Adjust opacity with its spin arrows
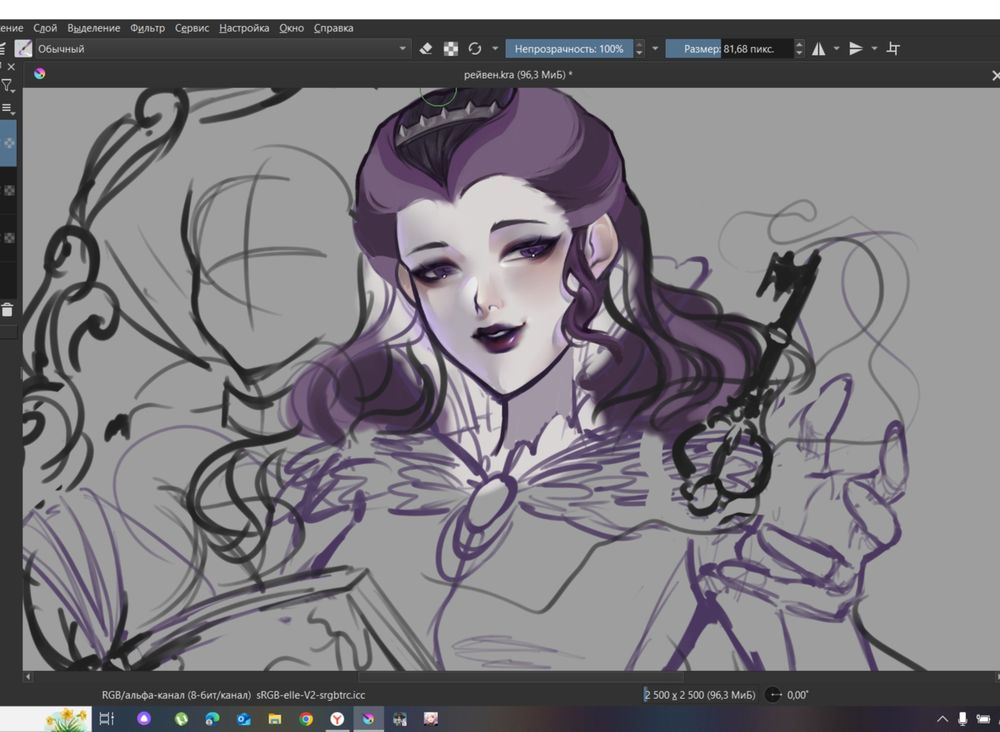 (x=639, y=48)
